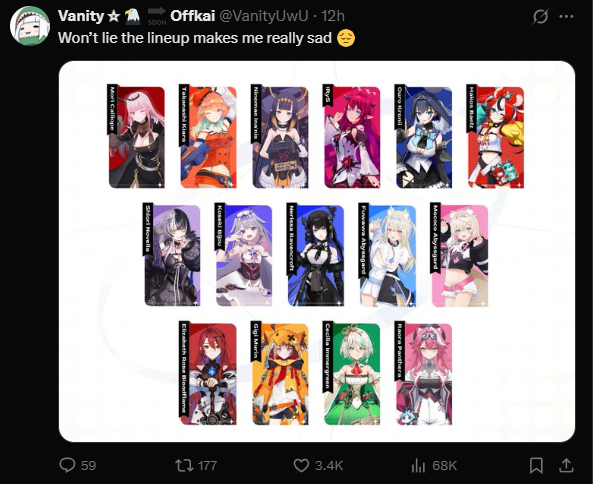This screenshot has width=593, height=484.
Task: Select the Mori Calliope character card
Action: 136,137
